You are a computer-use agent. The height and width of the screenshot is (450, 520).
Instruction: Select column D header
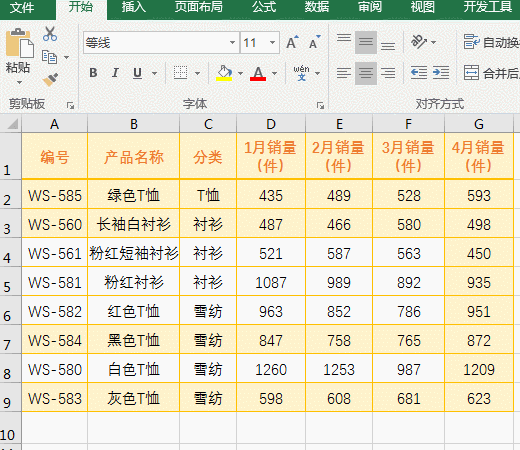coord(271,124)
